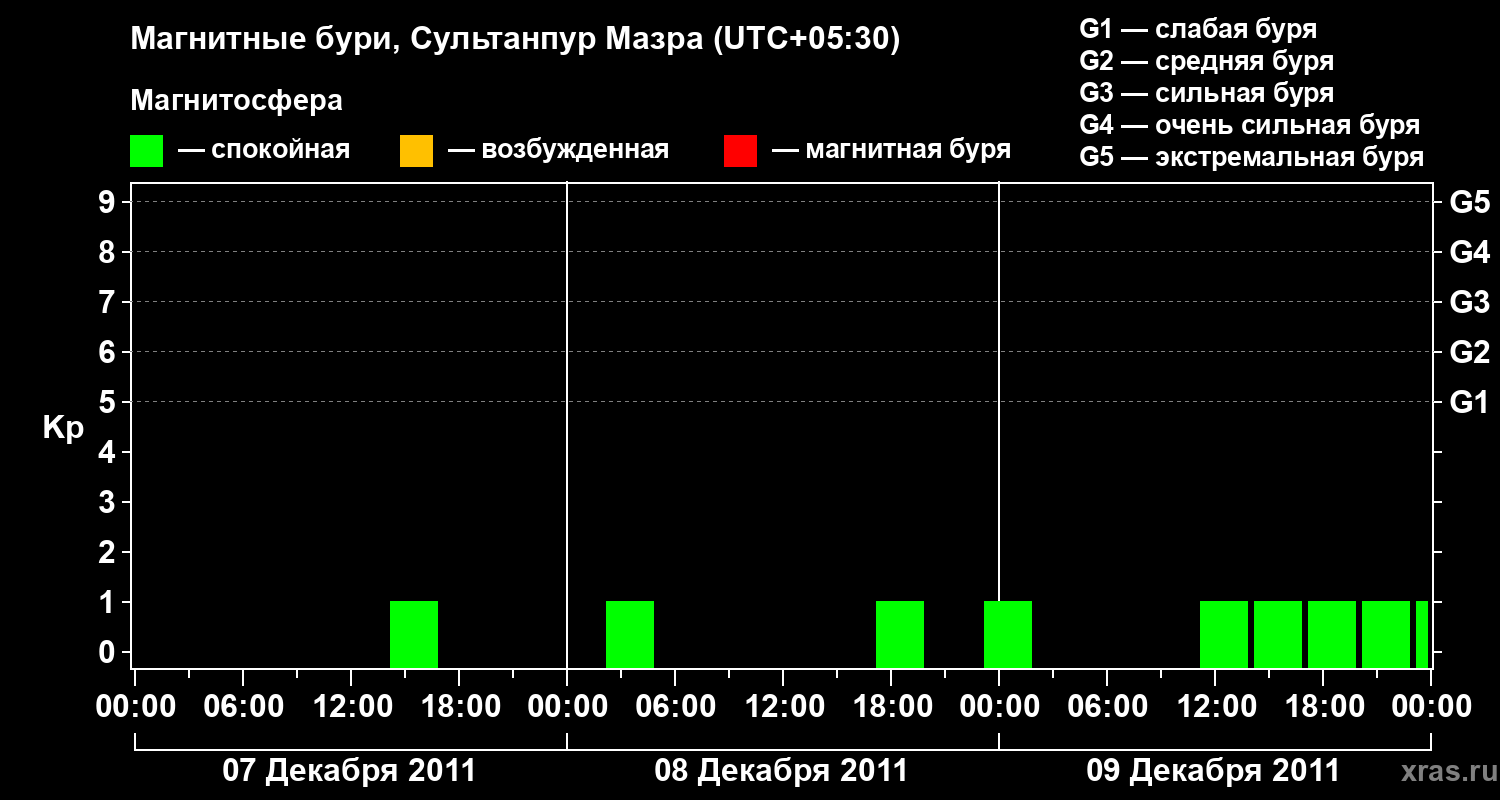Click the 'G1' tick label on right axis
Screen dimensions: 1500x800
1470,402
